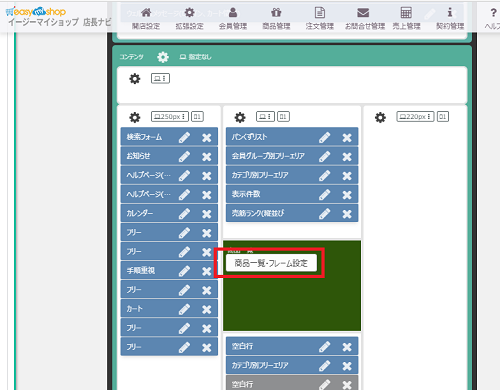The width and height of the screenshot is (500, 390).
Task: Remove 会員グループ別フリーエリア block
Action: tap(347, 157)
